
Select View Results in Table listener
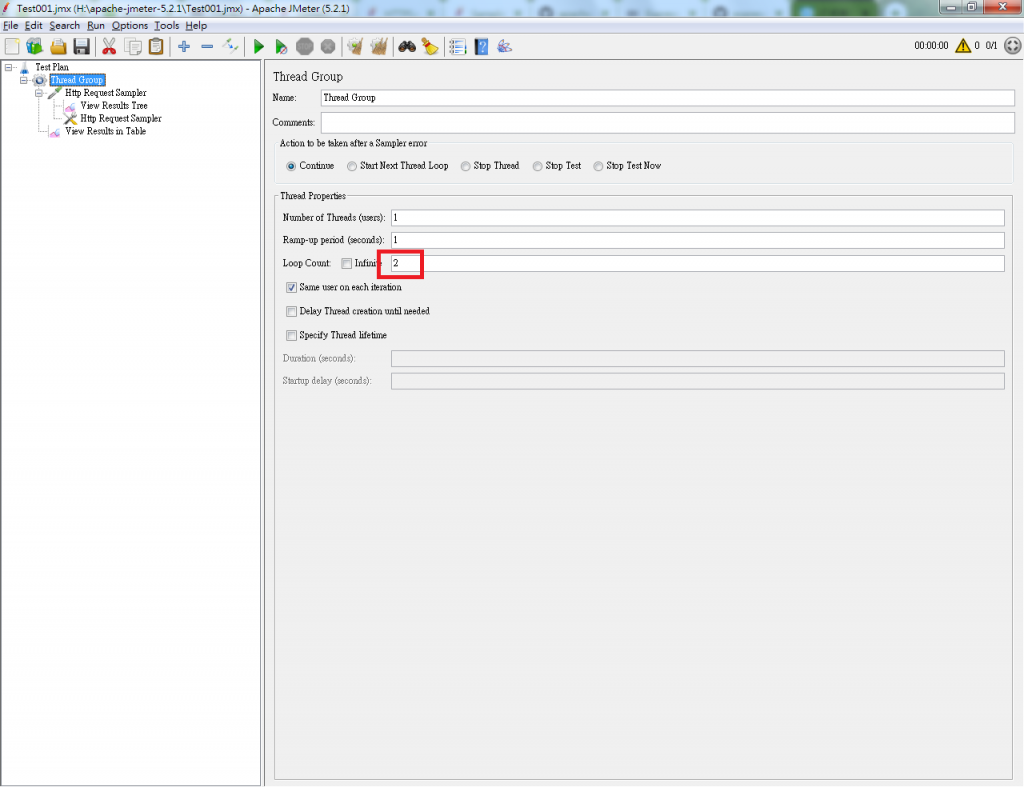click(105, 131)
